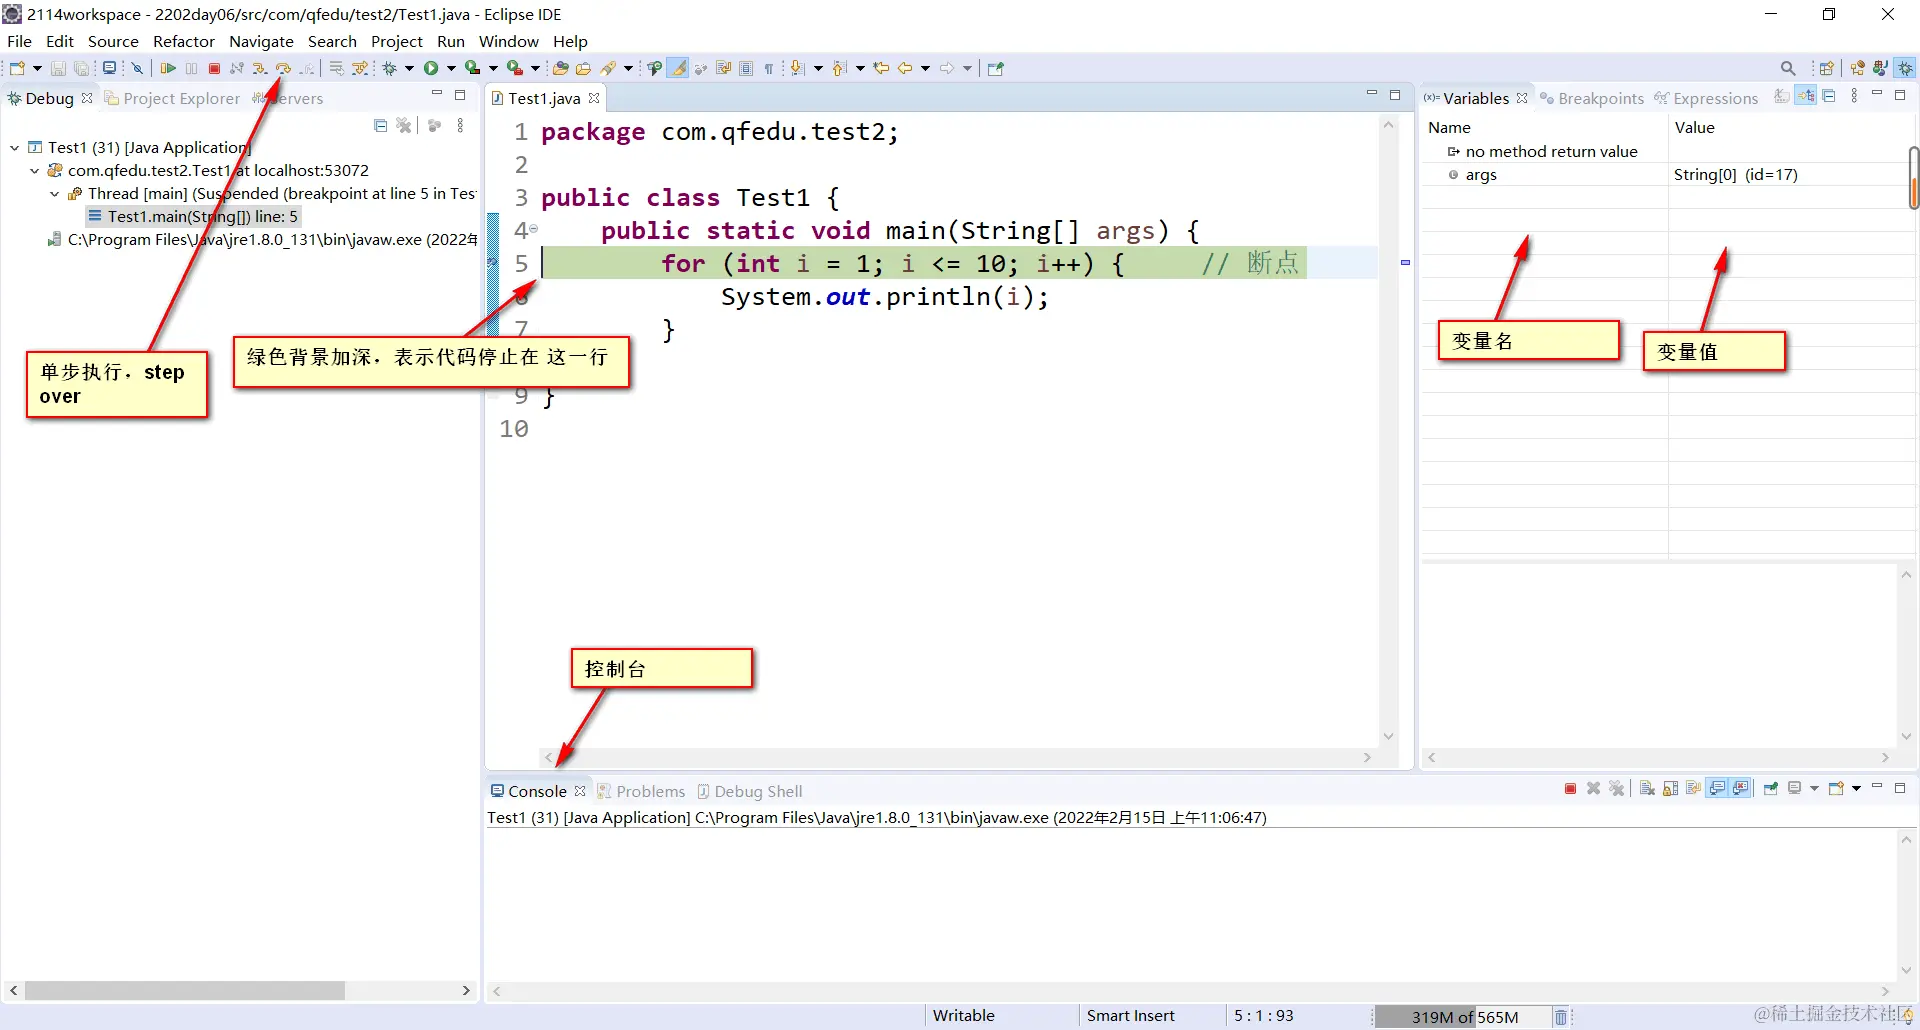Click the Clear Console icon
The width and height of the screenshot is (1920, 1030).
click(1647, 789)
